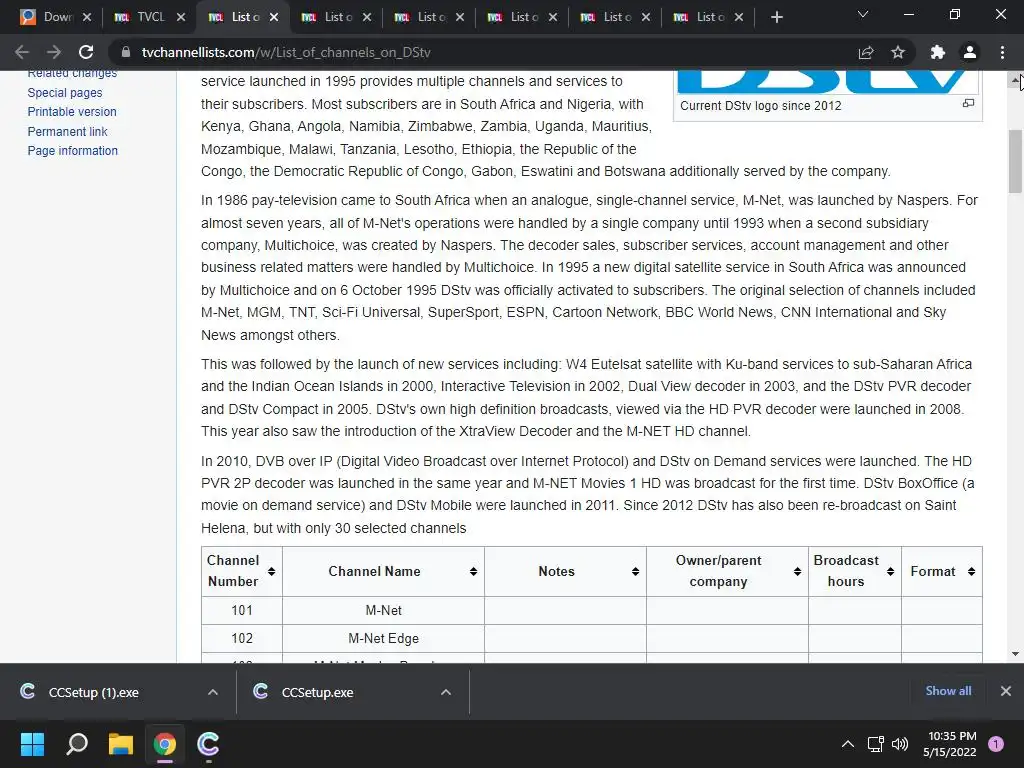Open the CCSetup.exe download
This screenshot has height=768, width=1024.
pyautogui.click(x=317, y=692)
